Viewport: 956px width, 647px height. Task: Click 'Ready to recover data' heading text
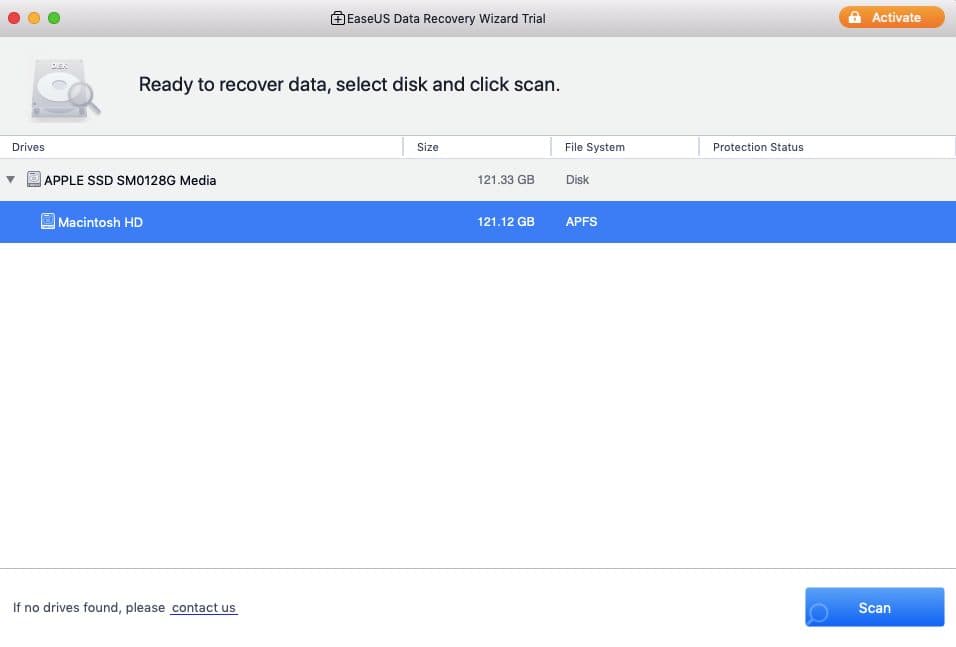[349, 84]
